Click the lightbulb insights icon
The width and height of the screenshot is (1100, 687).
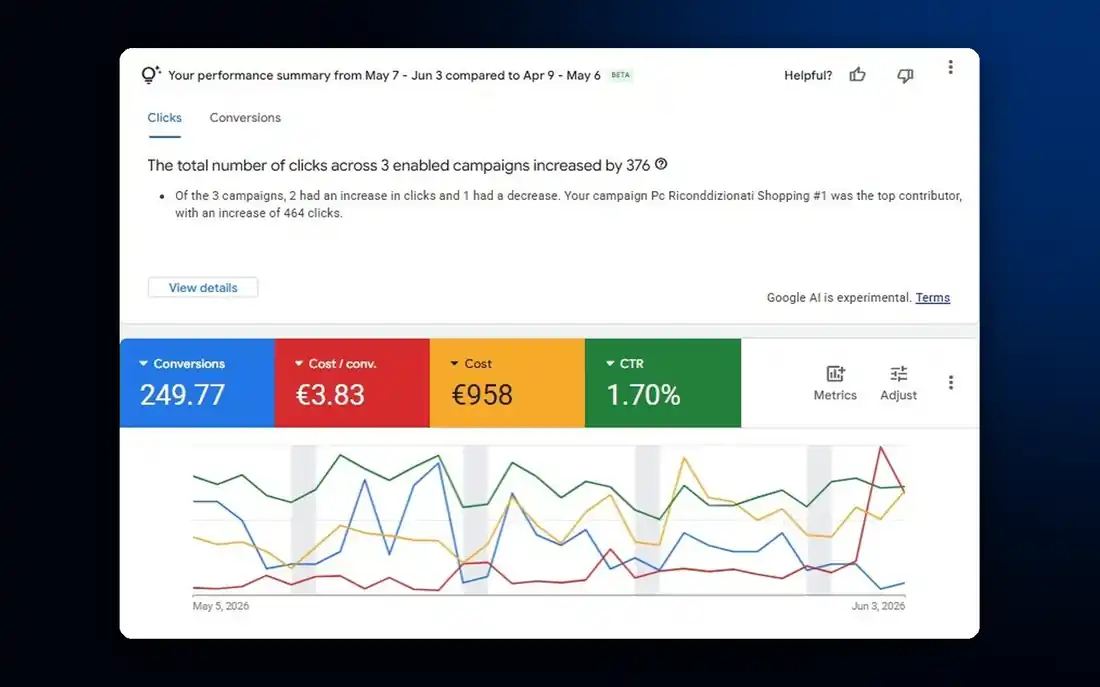[151, 74]
